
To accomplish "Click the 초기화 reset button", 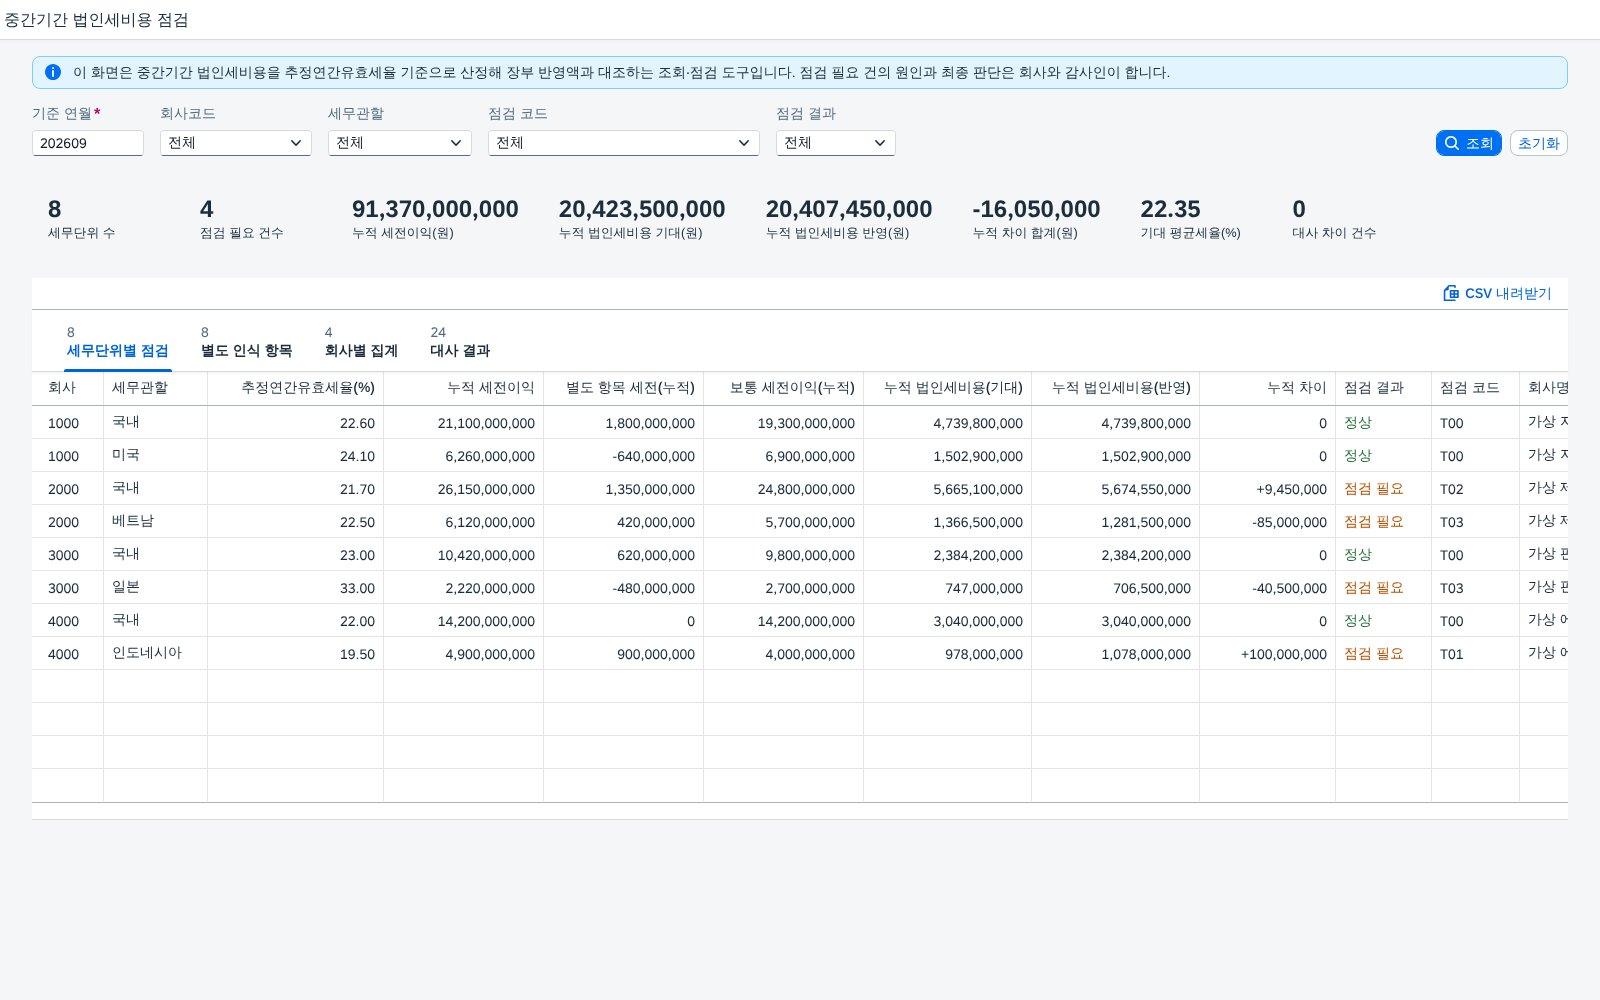I will (x=1538, y=143).
